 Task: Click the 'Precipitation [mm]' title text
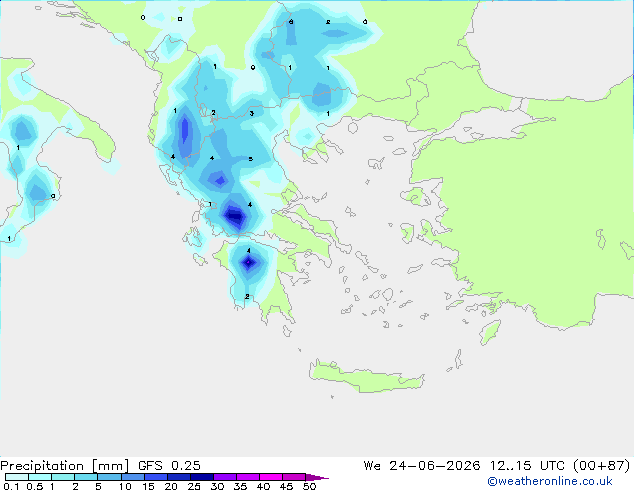[65, 466]
